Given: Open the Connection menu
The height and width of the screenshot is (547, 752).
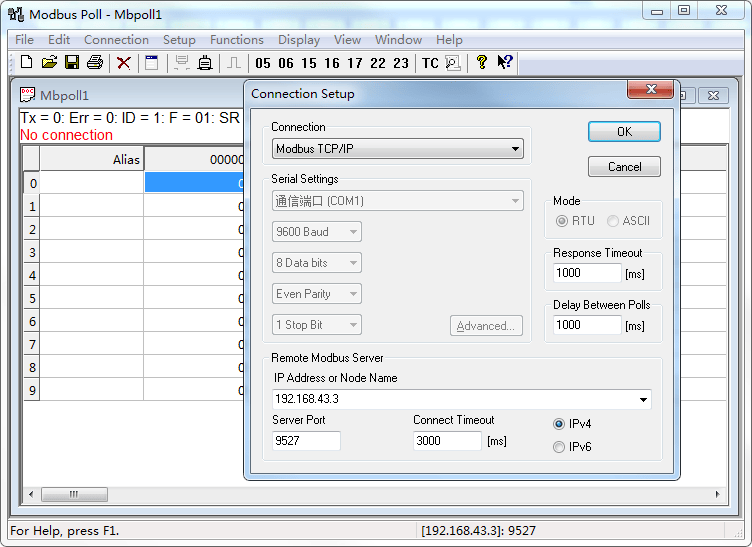Looking at the screenshot, I should click(117, 40).
